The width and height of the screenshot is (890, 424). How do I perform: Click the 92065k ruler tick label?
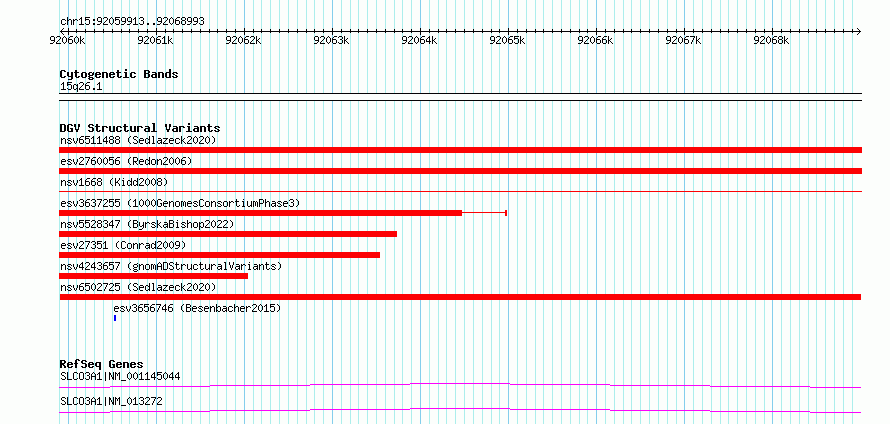click(x=507, y=41)
